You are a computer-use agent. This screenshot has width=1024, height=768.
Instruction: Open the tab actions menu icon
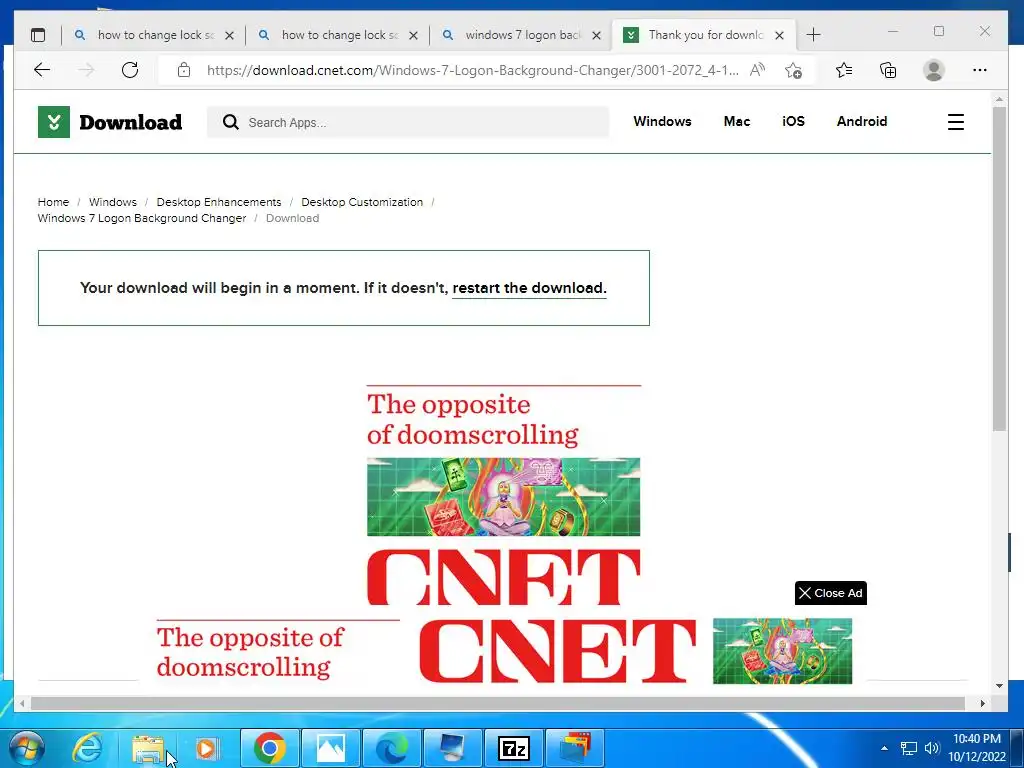[39, 35]
